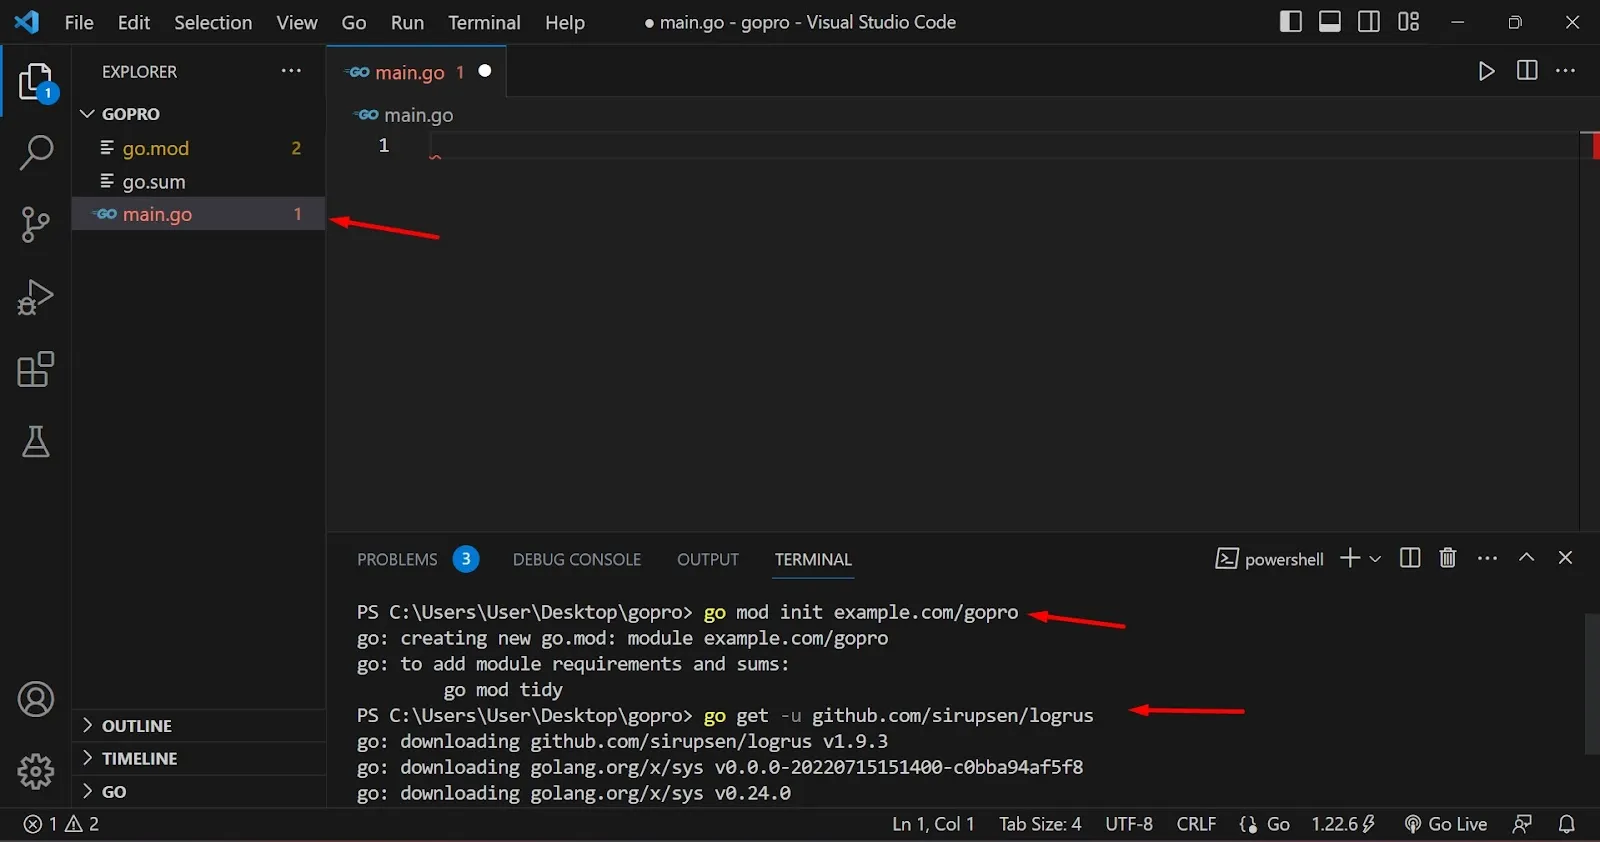This screenshot has height=842, width=1600.
Task: Split the terminal
Action: point(1410,558)
